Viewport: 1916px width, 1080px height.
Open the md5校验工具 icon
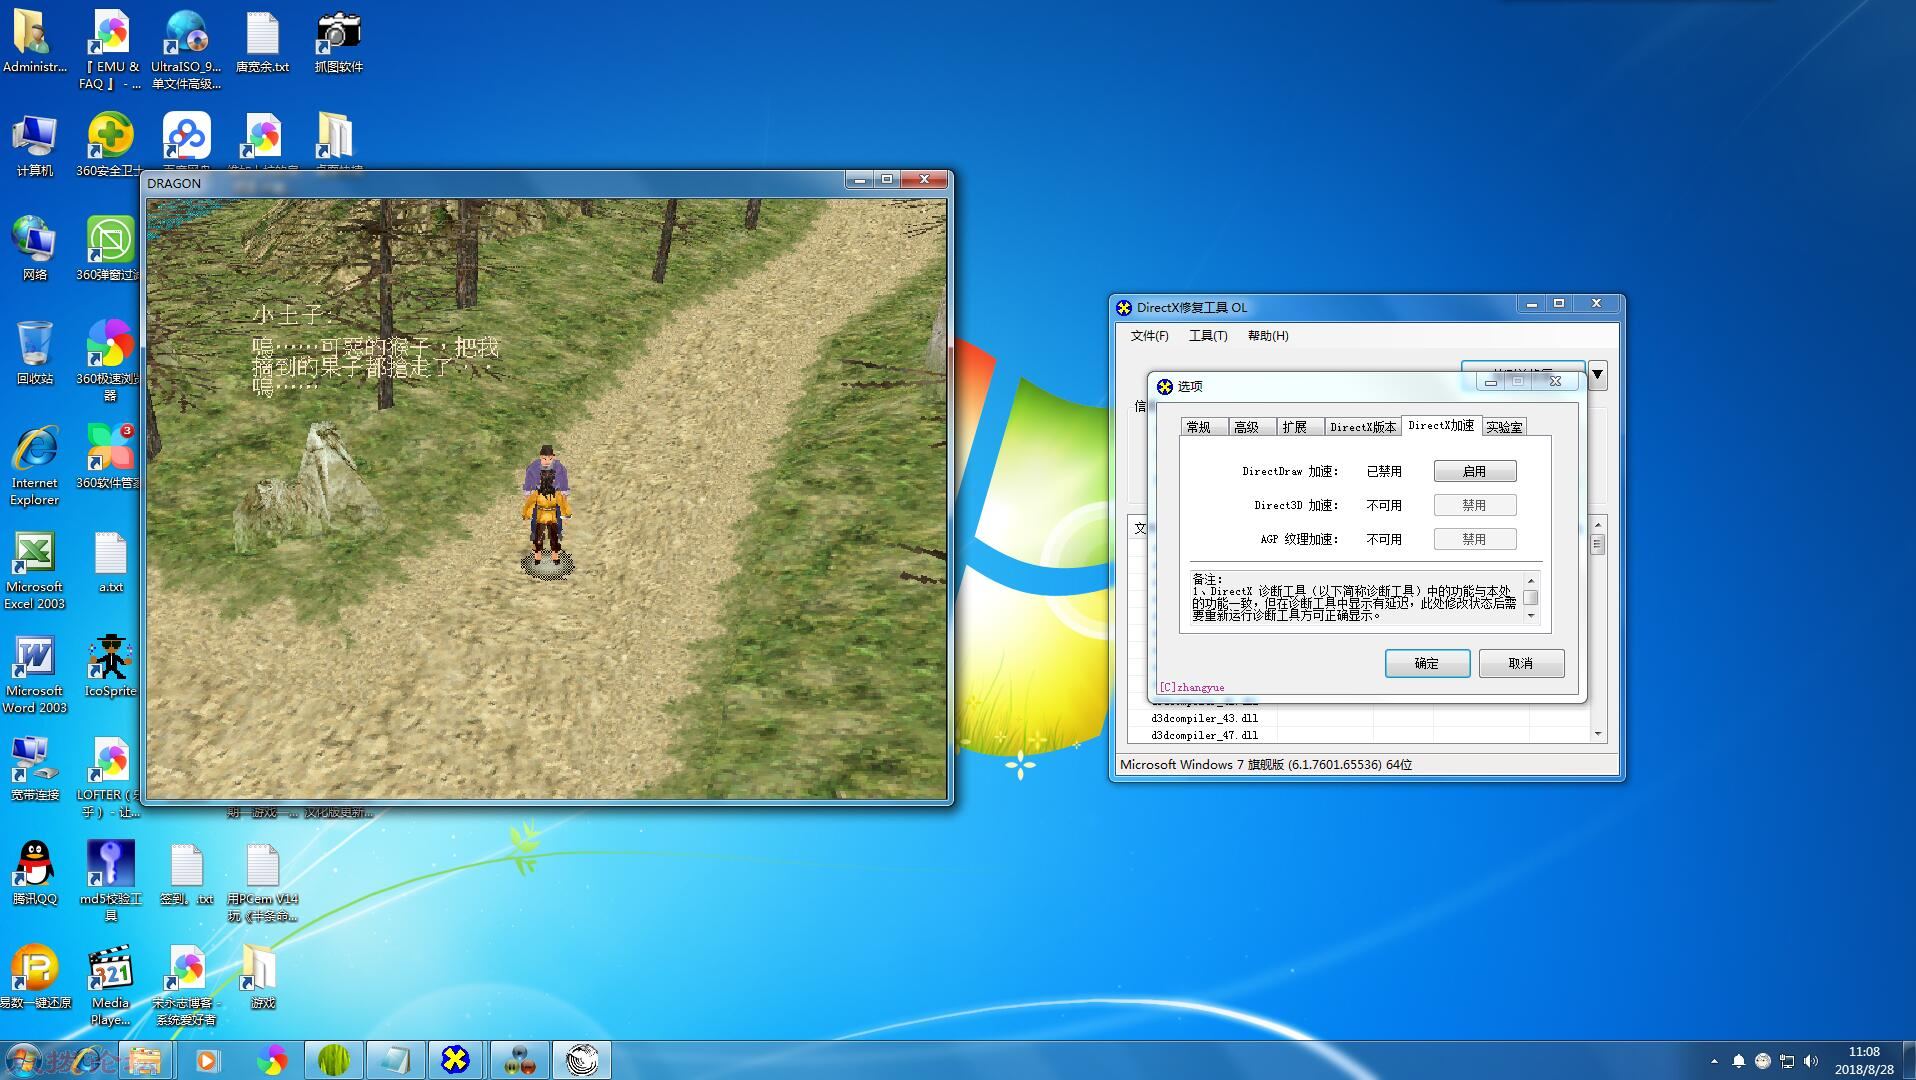click(x=110, y=880)
